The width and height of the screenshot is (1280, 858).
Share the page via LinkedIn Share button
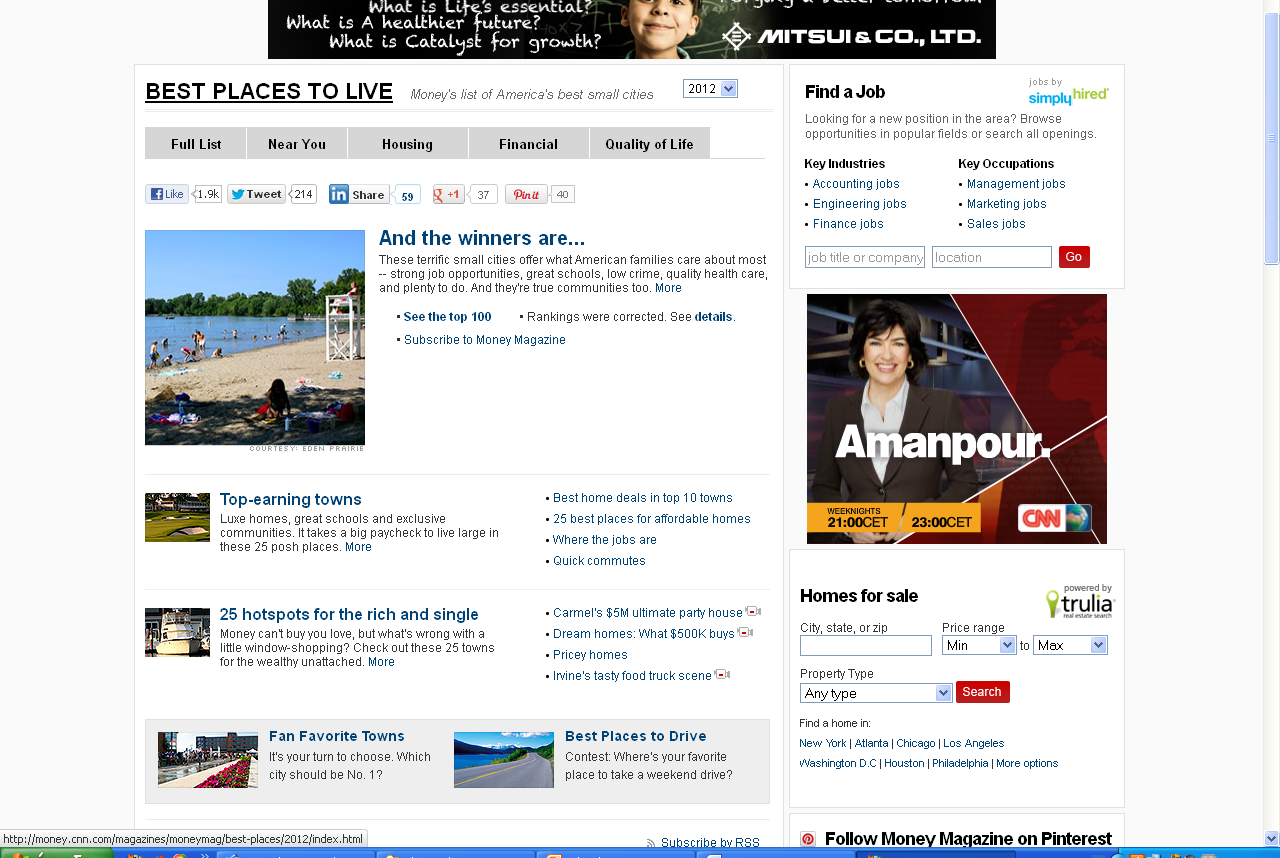tap(359, 195)
